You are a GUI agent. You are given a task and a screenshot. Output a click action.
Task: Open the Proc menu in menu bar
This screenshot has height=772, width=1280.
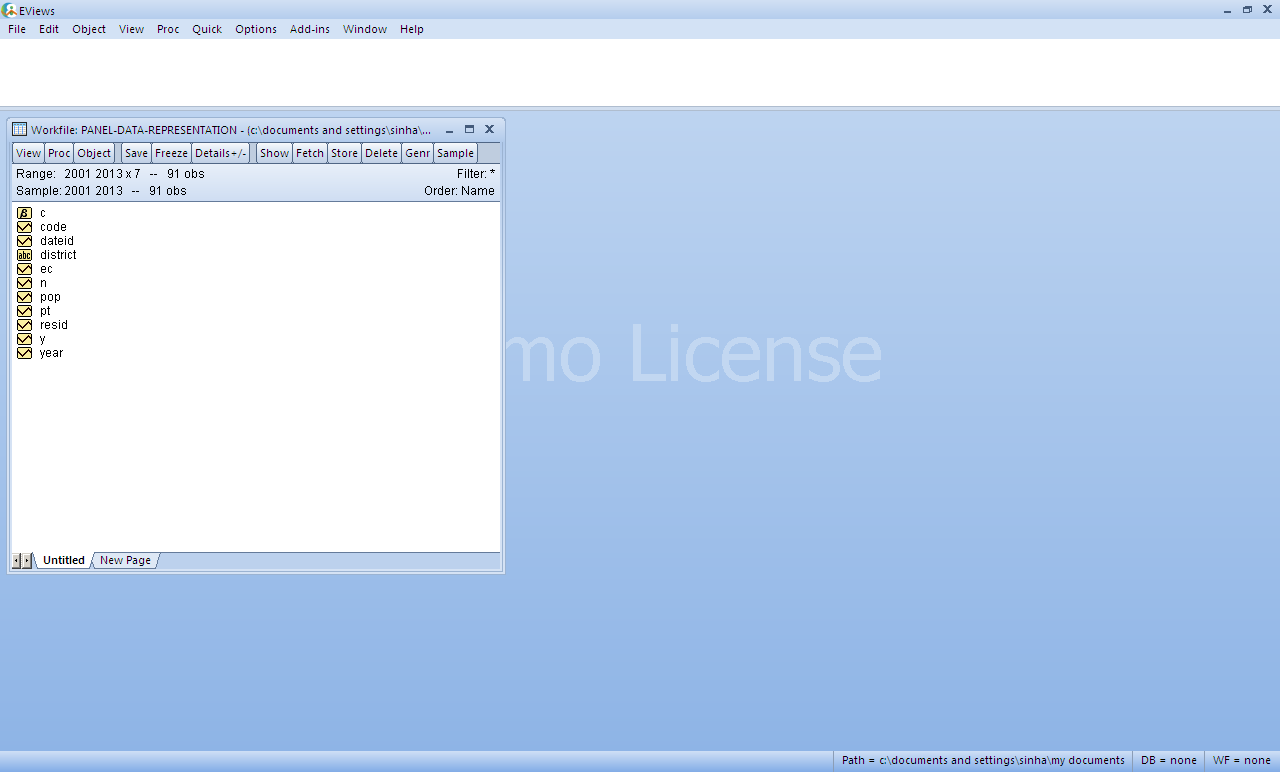click(x=168, y=29)
